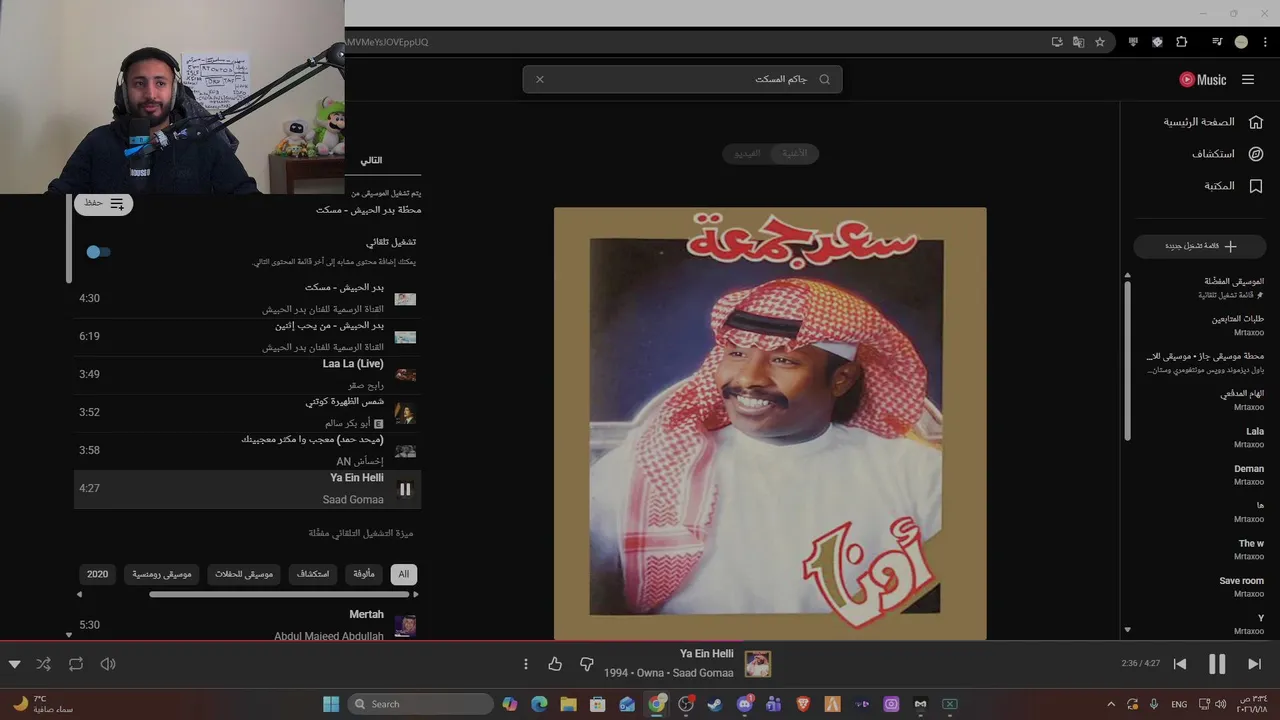Skip with the previous track button
1280x720 pixels.
pyautogui.click(x=1180, y=664)
